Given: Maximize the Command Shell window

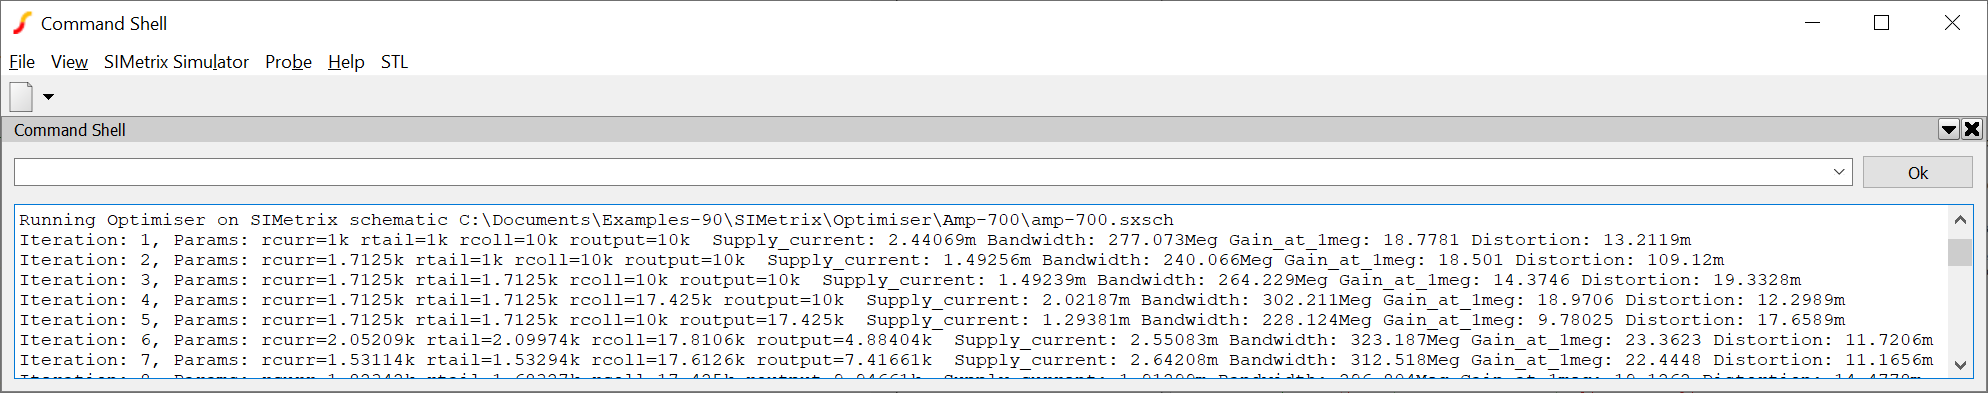Looking at the screenshot, I should 1881,23.
